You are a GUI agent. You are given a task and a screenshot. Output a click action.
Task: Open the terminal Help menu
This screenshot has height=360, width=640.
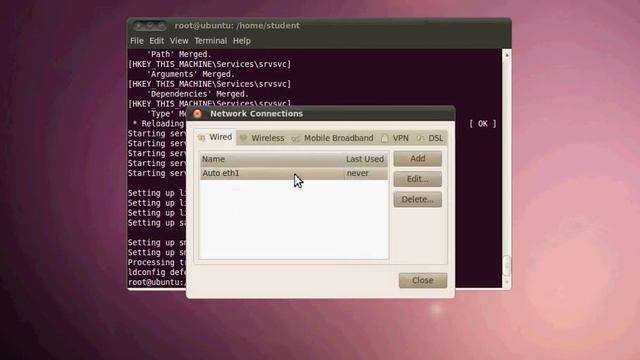[242, 41]
